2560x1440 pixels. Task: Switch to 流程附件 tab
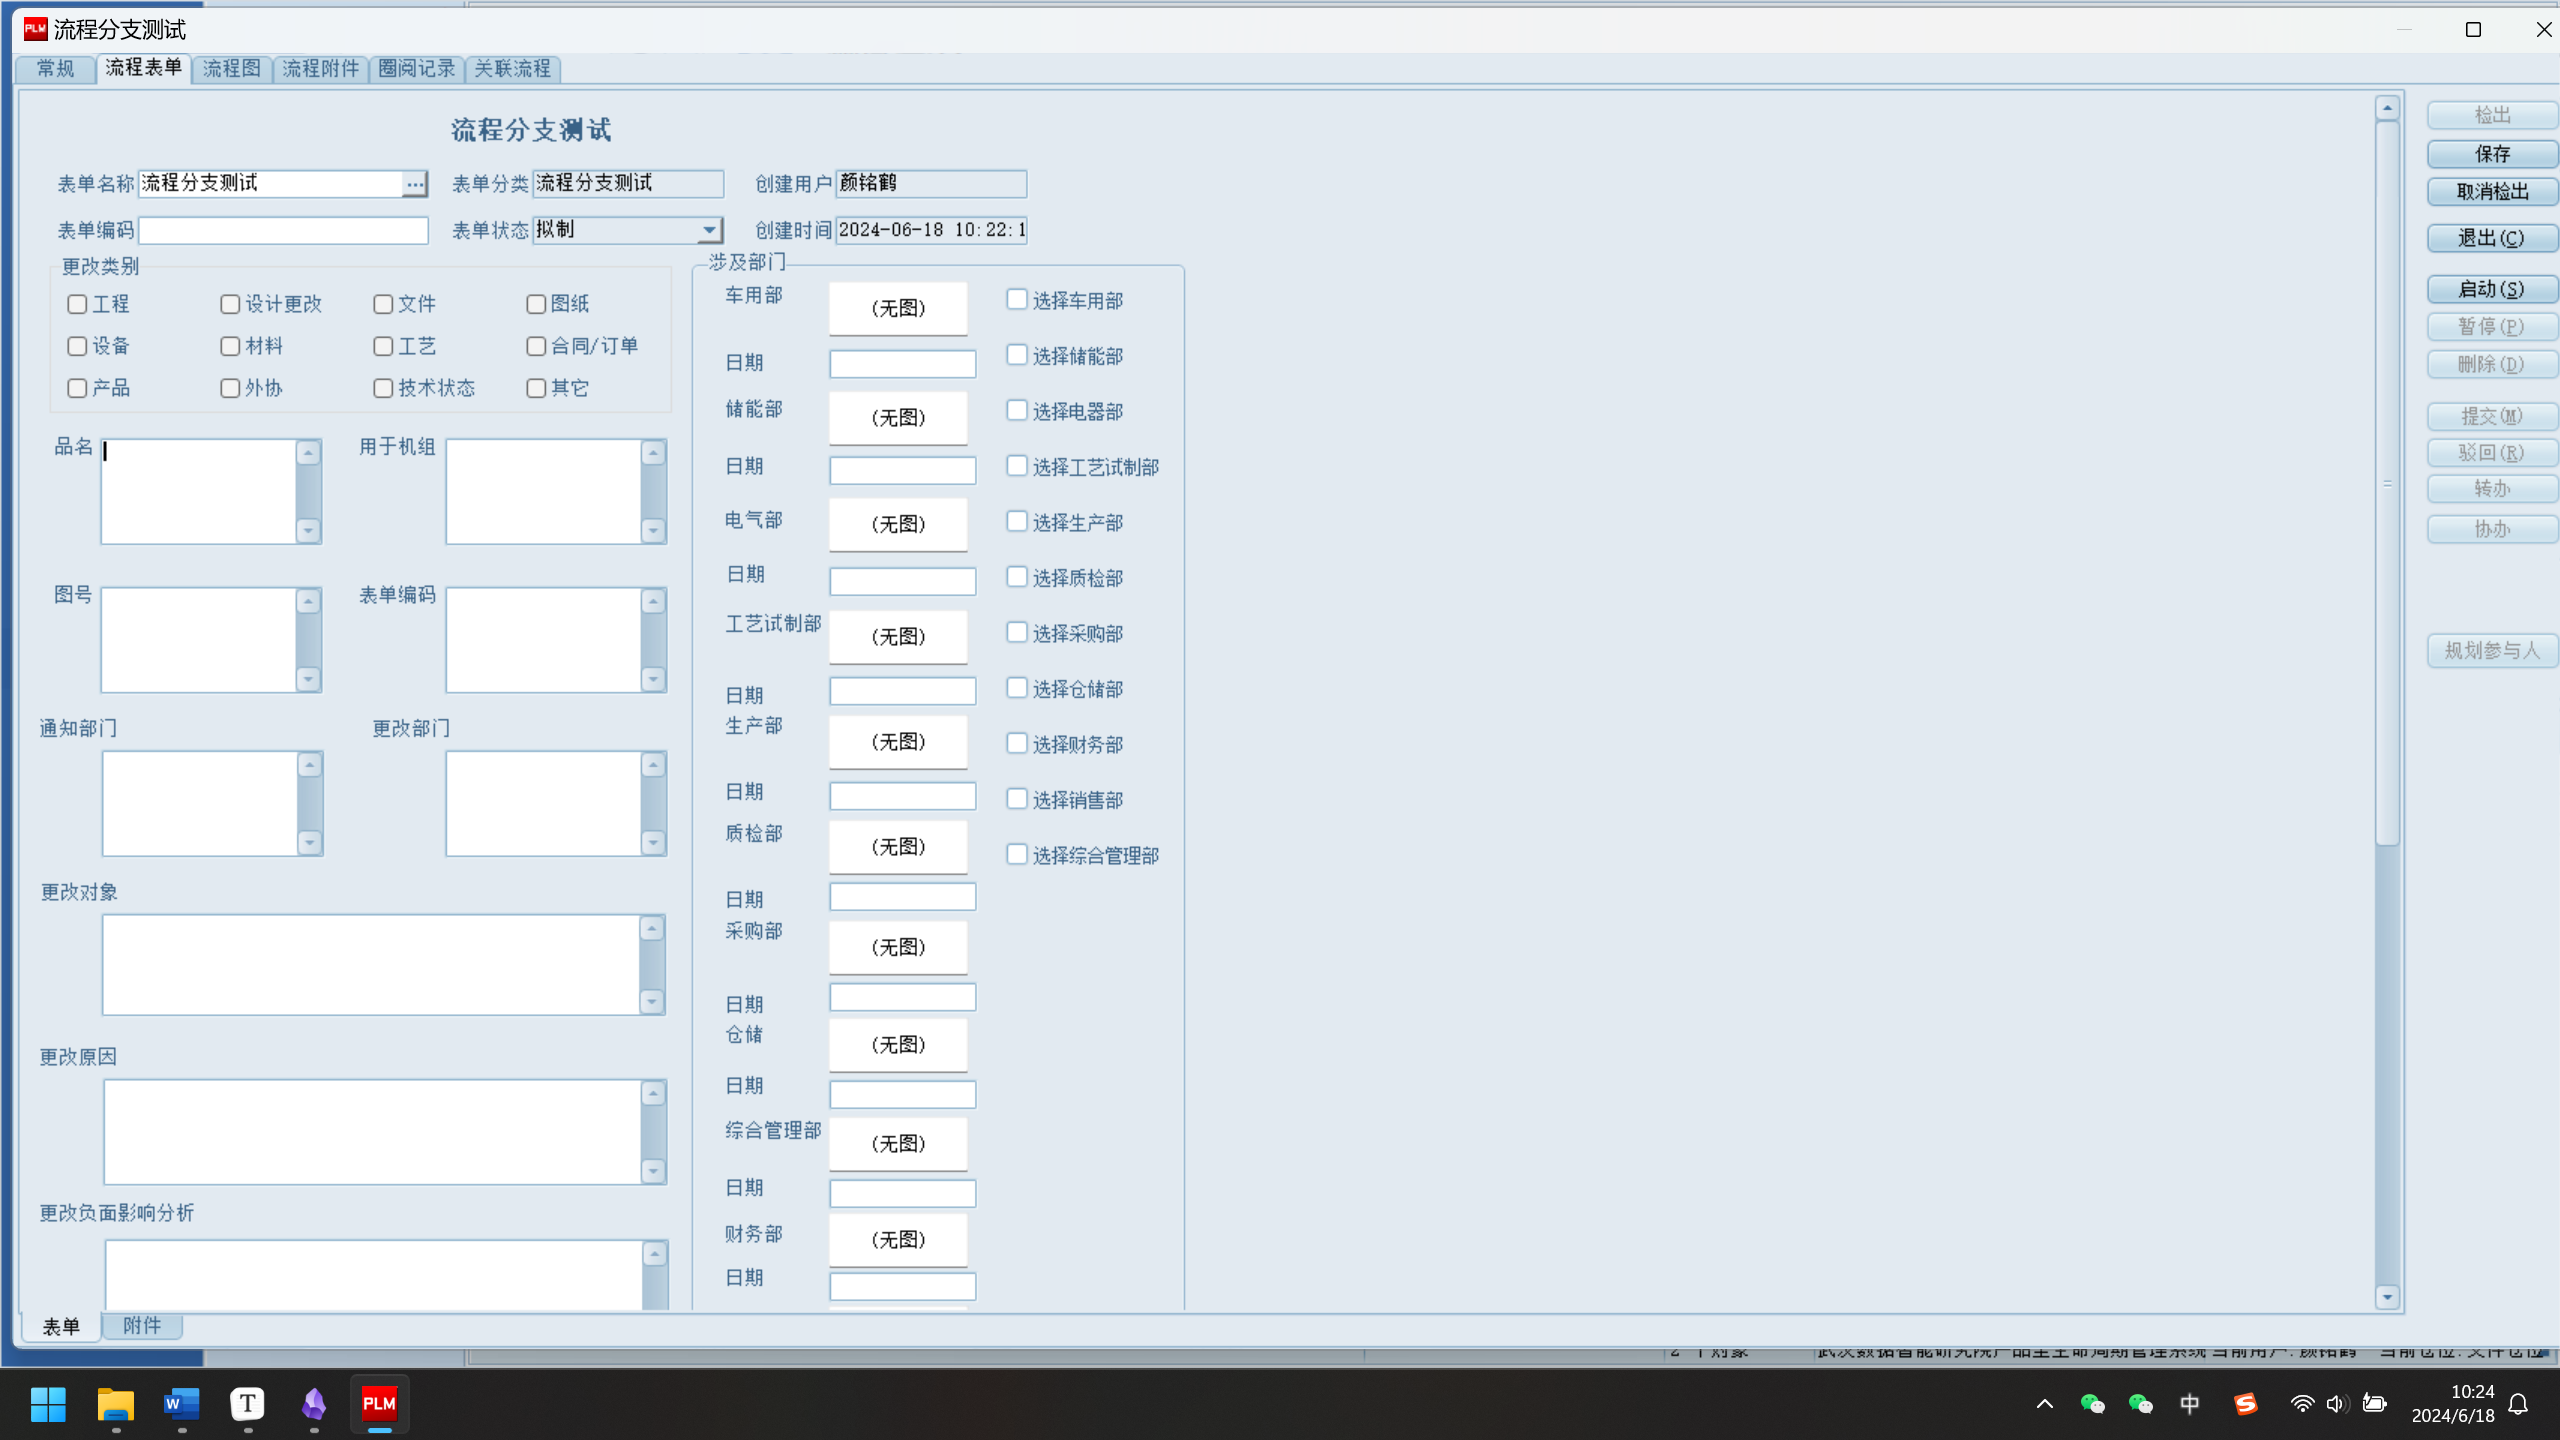tap(320, 69)
